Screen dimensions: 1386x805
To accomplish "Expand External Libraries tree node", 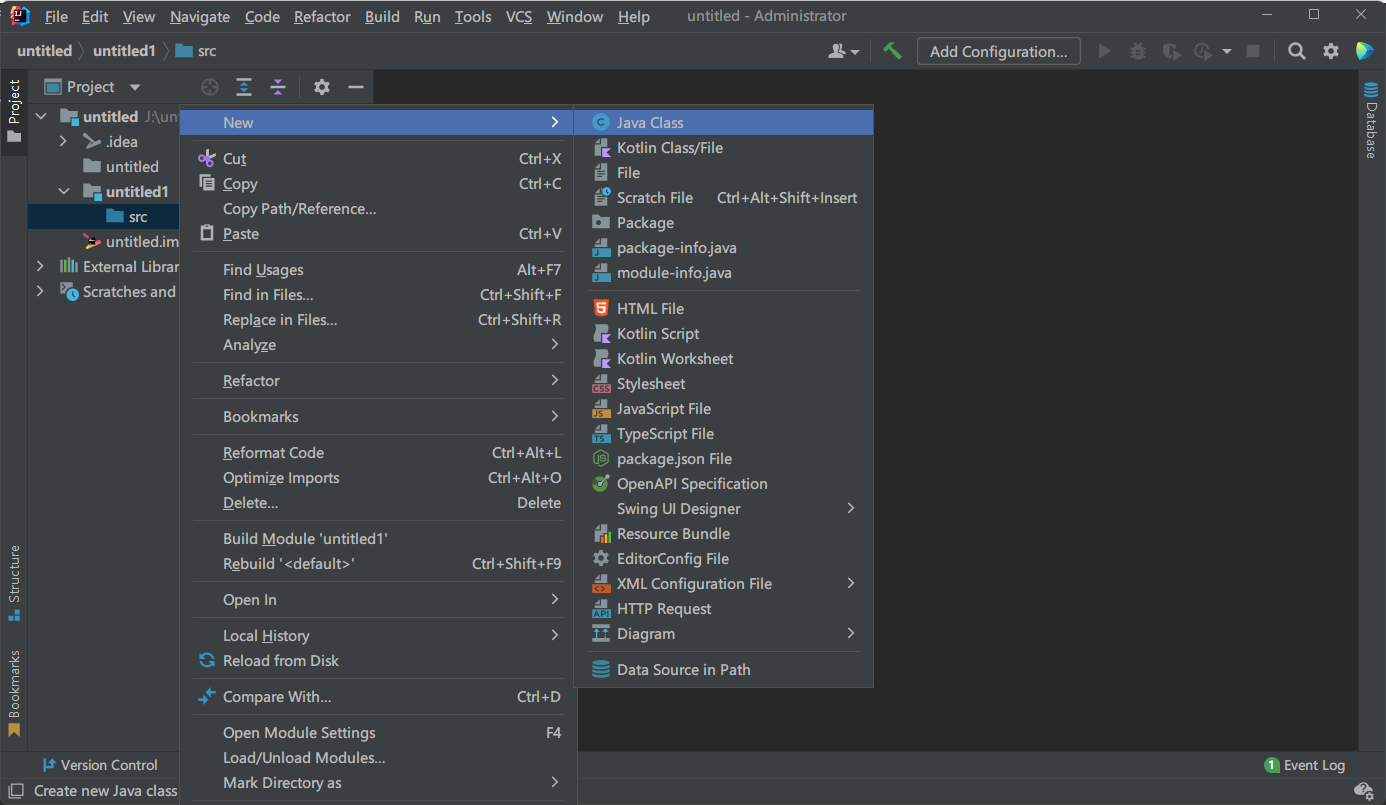I will [40, 266].
